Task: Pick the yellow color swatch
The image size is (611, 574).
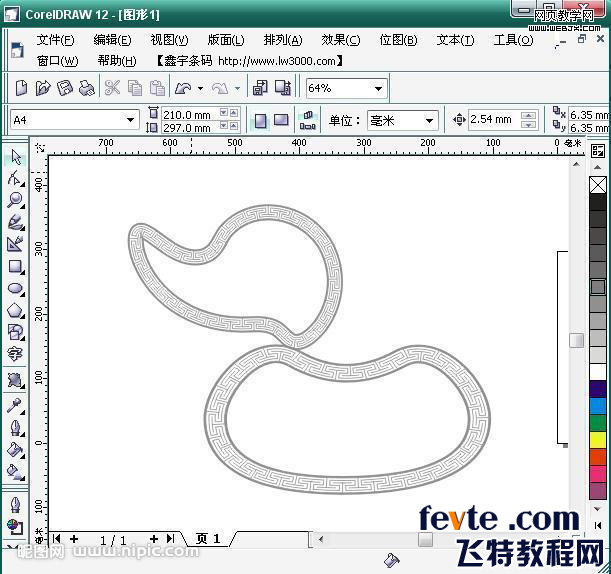Action: click(x=597, y=440)
